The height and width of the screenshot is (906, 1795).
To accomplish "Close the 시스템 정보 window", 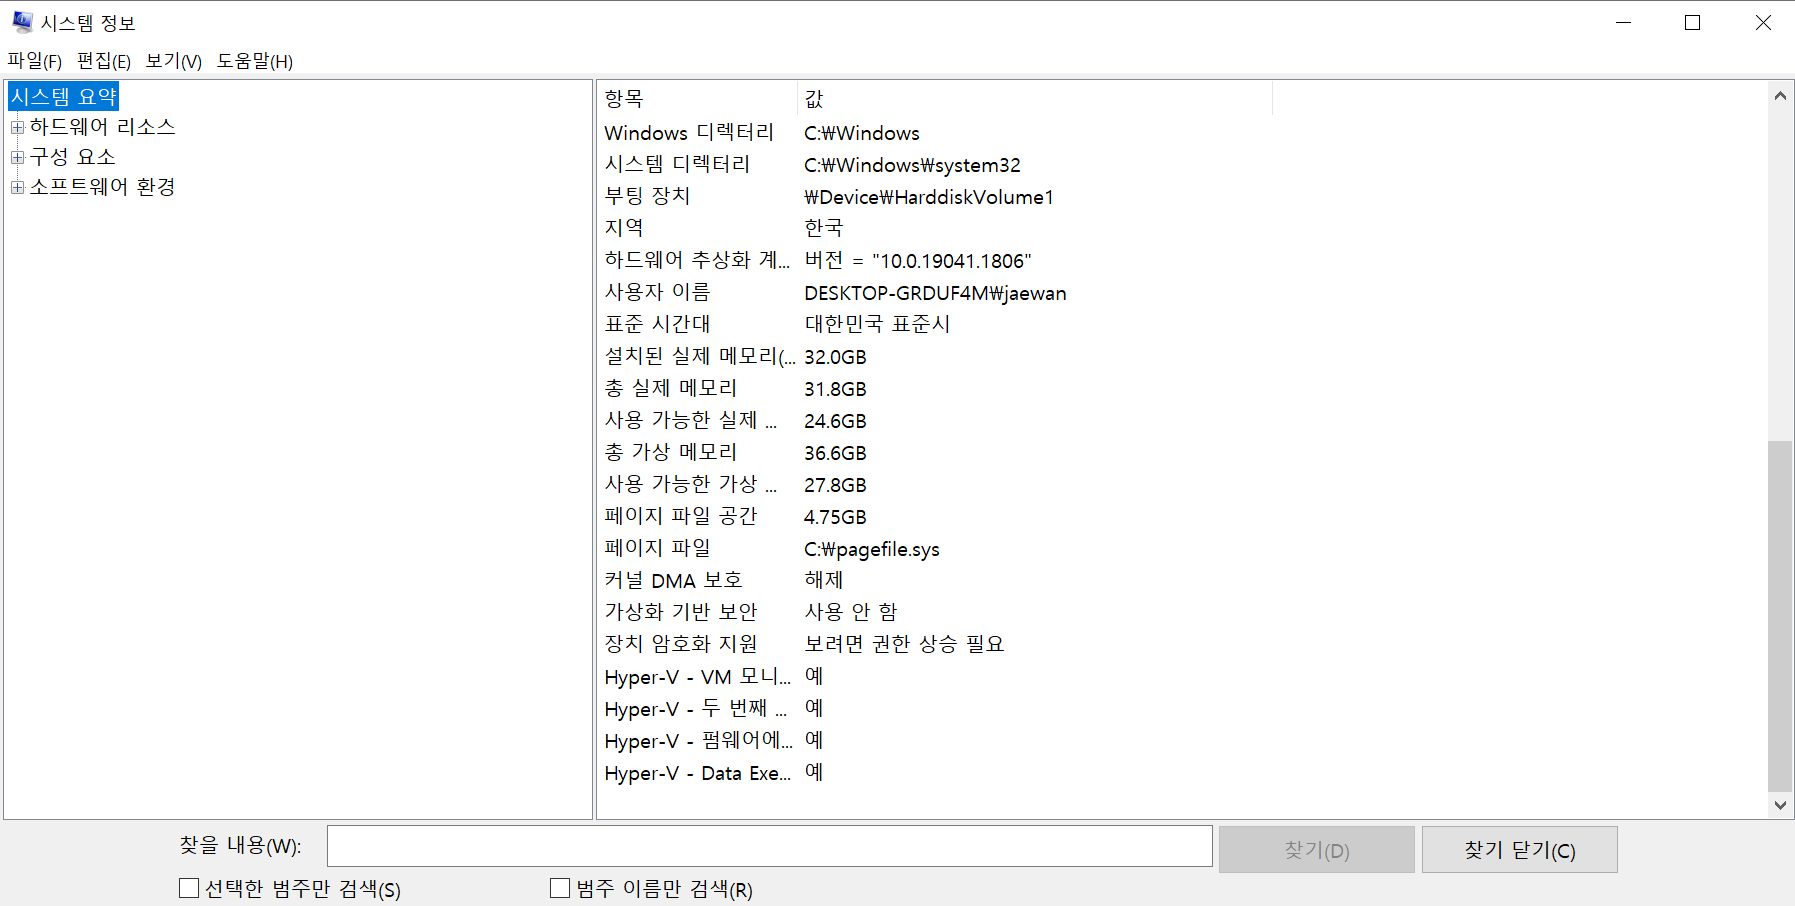I will point(1762,22).
